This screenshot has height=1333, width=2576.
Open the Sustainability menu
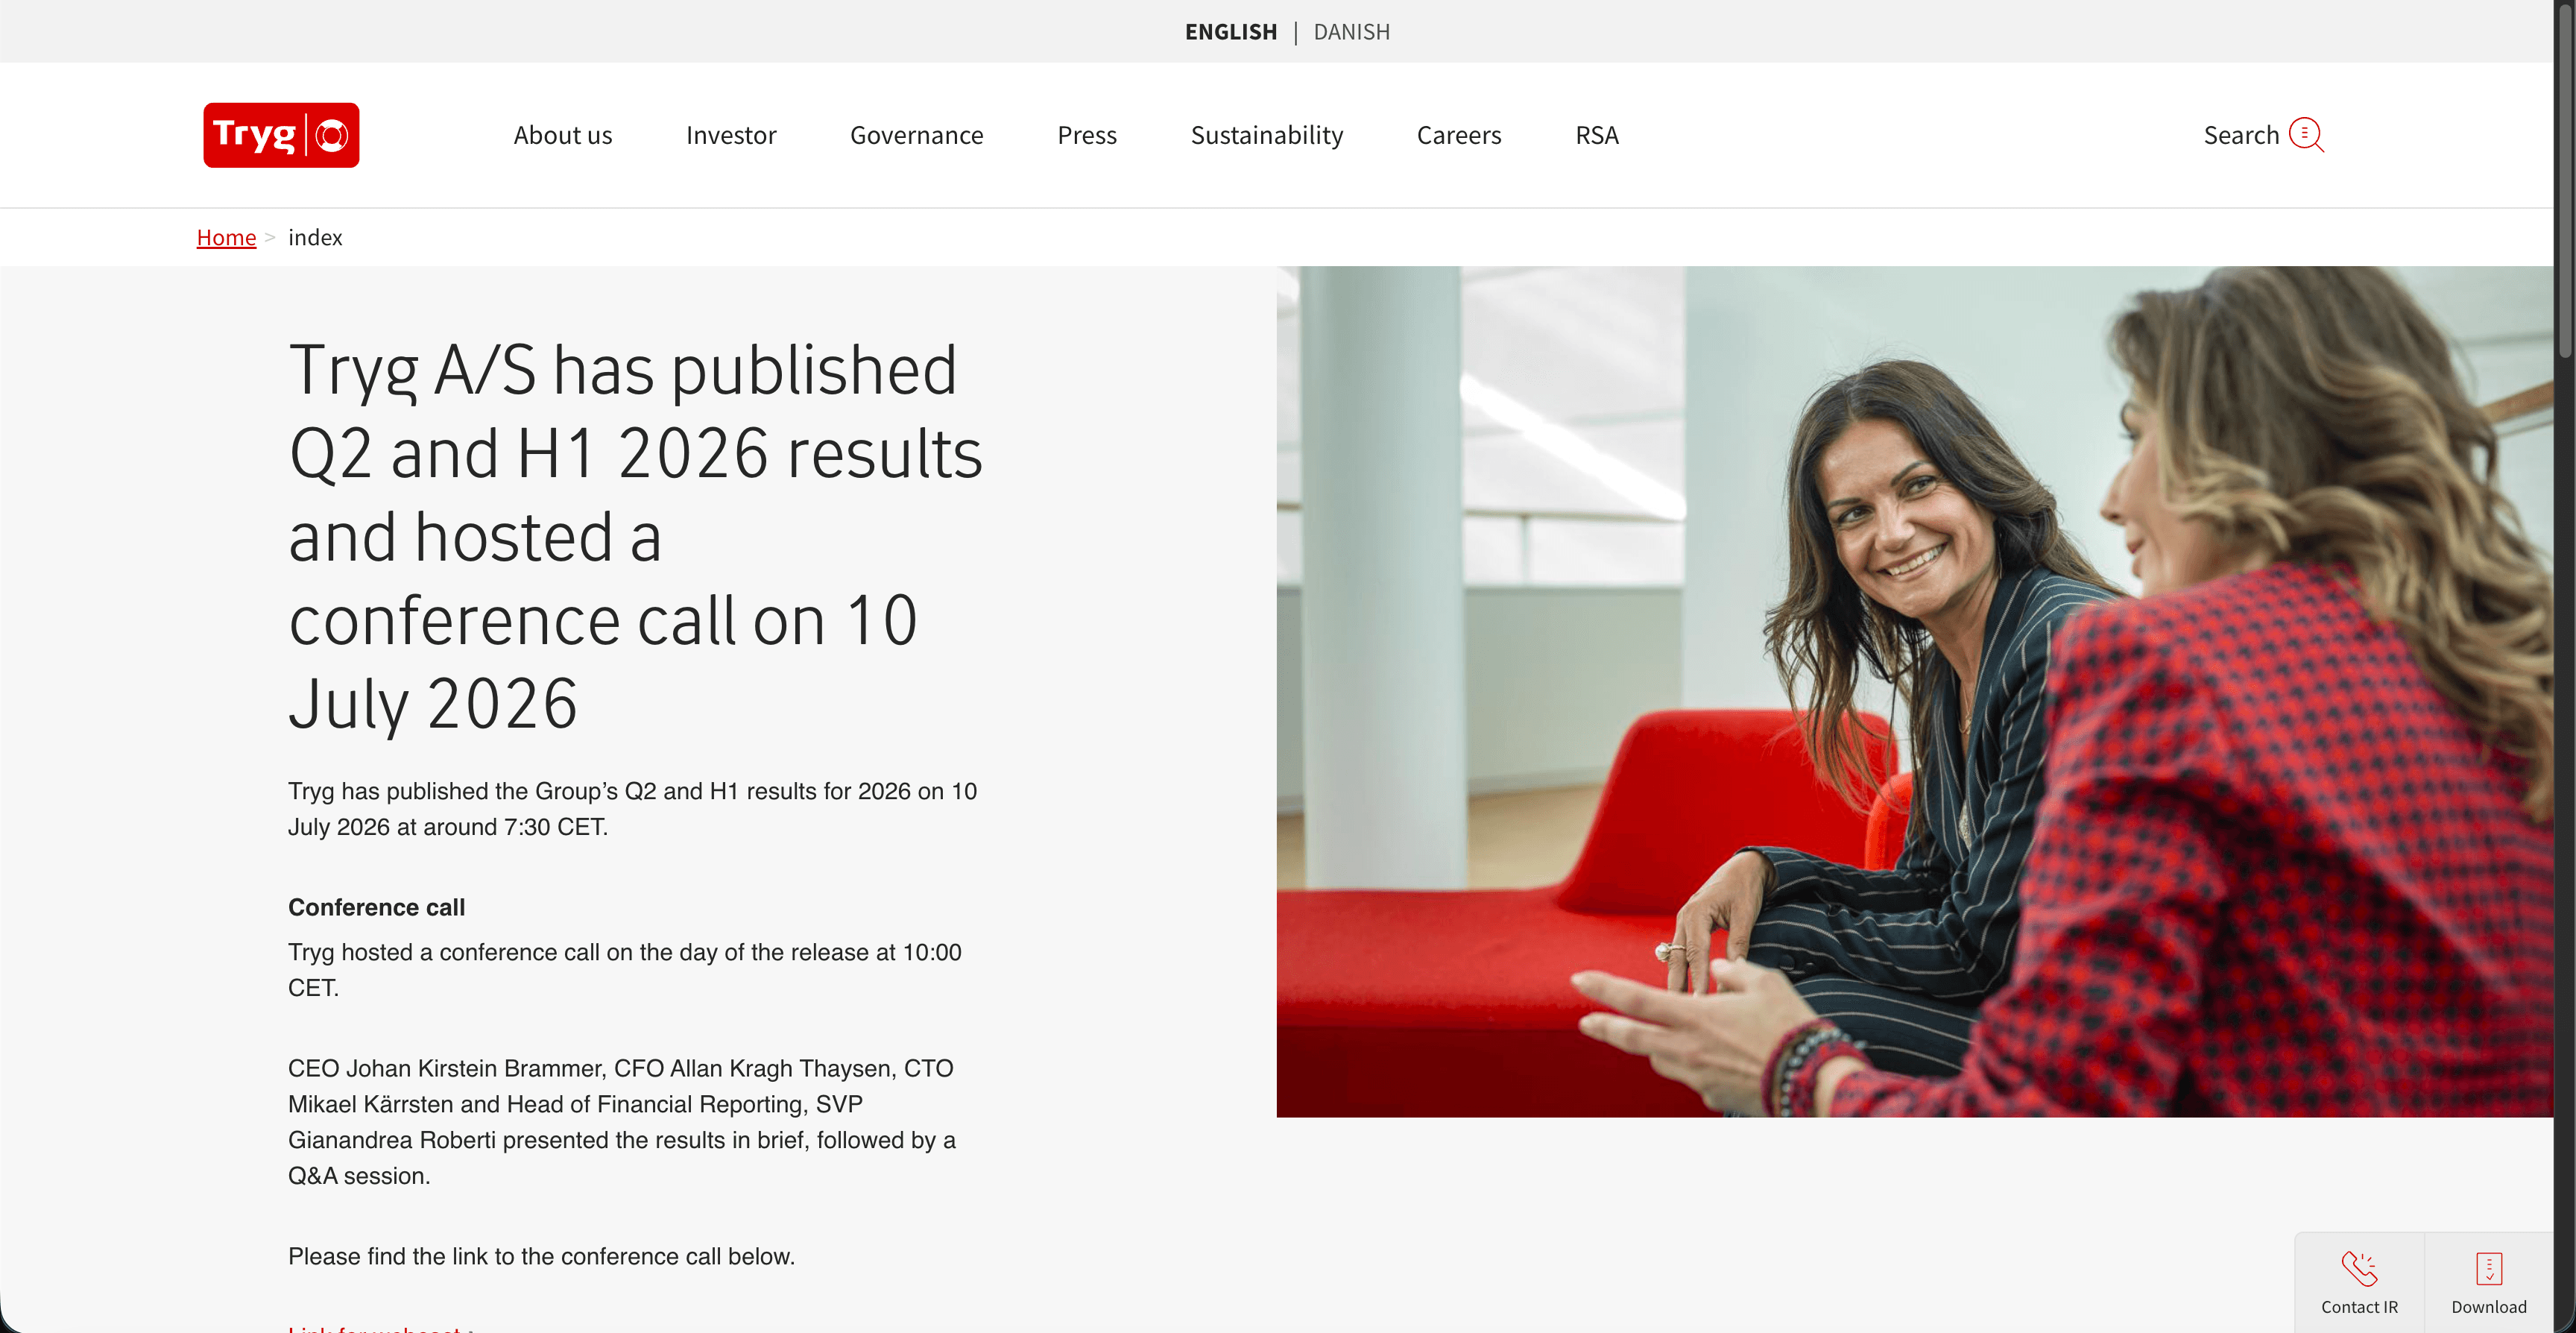coord(1267,135)
